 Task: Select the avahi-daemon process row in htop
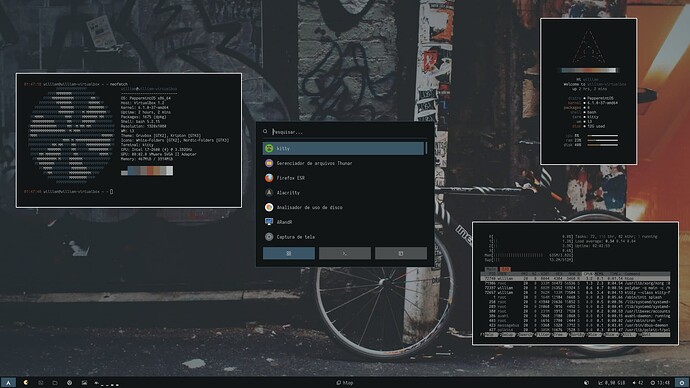pos(575,316)
